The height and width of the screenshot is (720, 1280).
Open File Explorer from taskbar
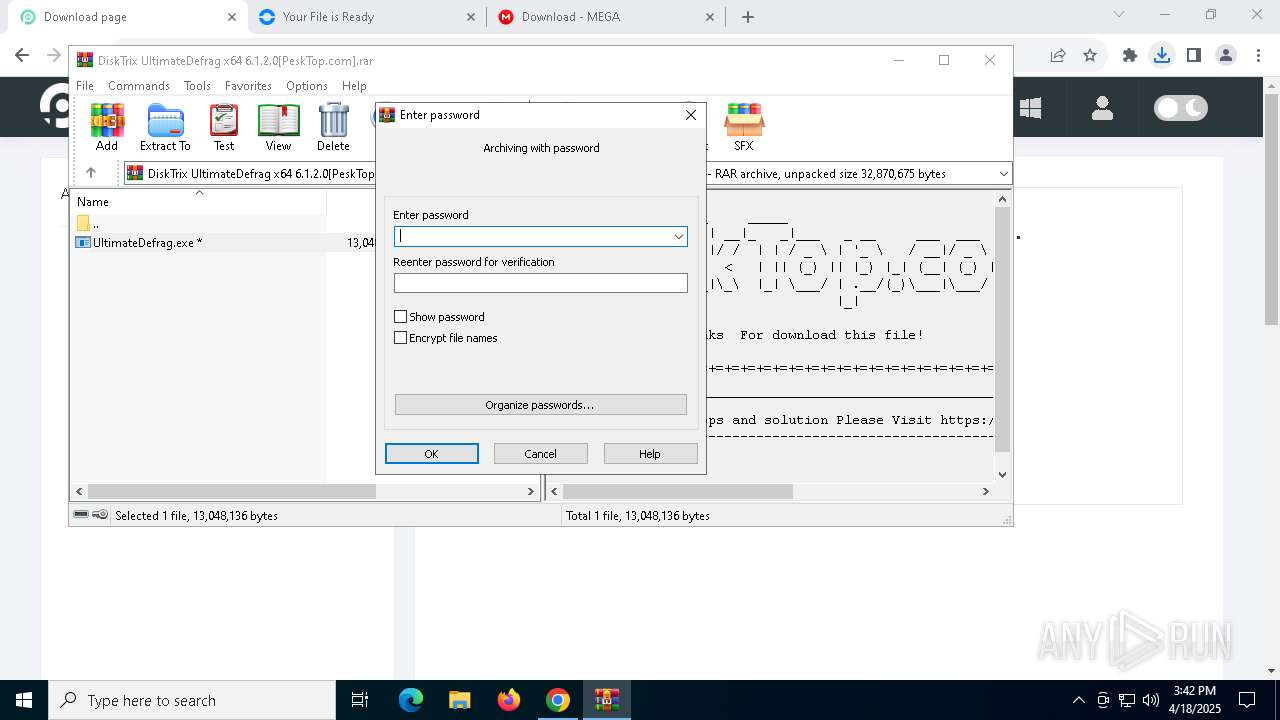460,700
